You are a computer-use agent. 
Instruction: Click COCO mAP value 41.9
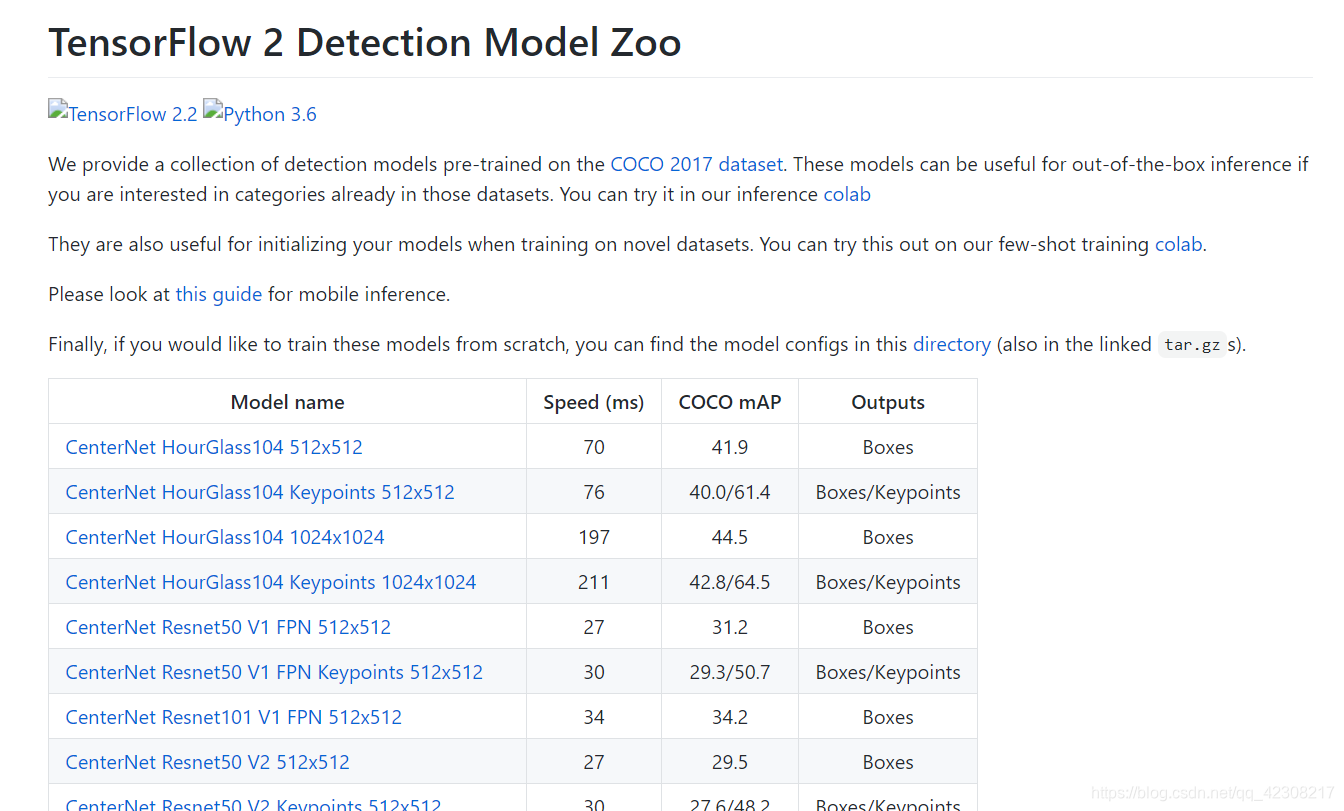tap(730, 447)
